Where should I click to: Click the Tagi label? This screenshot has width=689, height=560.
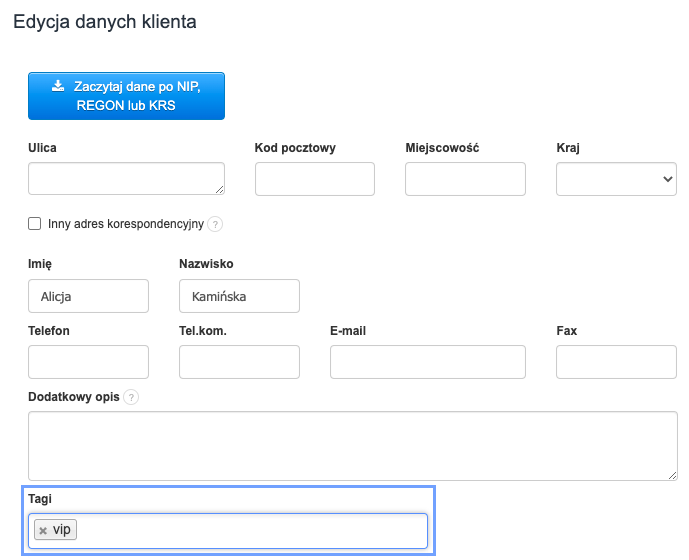[x=40, y=499]
